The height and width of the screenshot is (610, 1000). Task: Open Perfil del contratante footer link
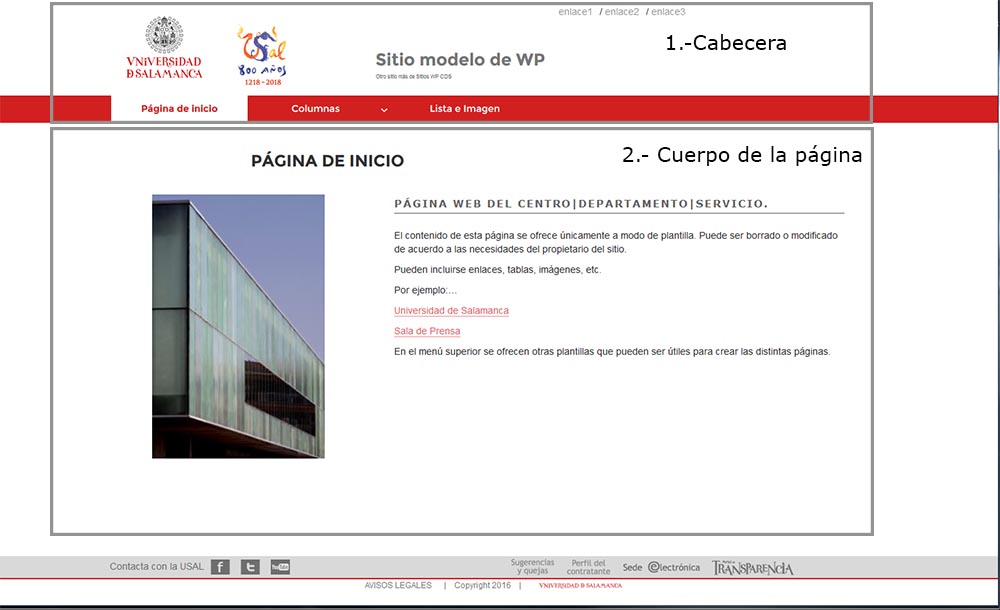click(x=588, y=567)
